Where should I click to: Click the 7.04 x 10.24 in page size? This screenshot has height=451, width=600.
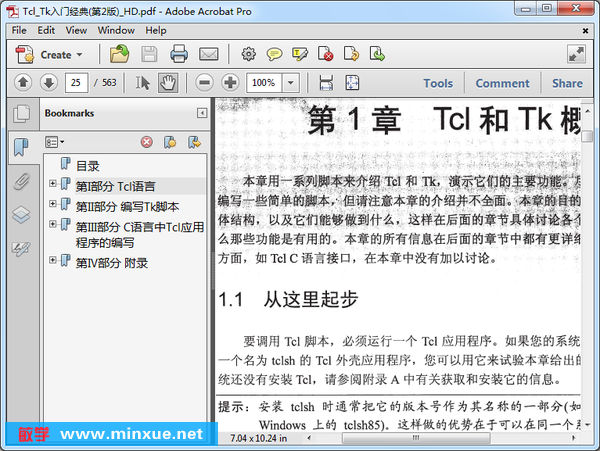click(259, 438)
